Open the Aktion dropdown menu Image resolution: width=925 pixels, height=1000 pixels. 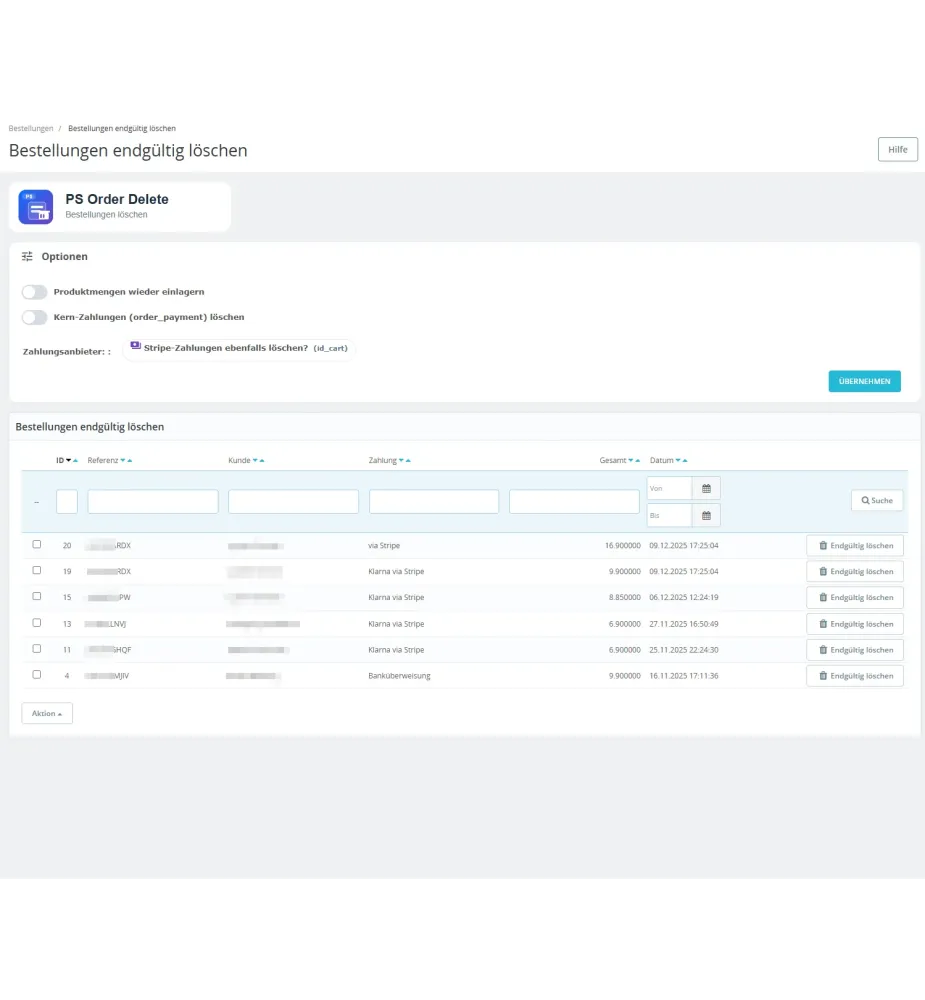(46, 713)
